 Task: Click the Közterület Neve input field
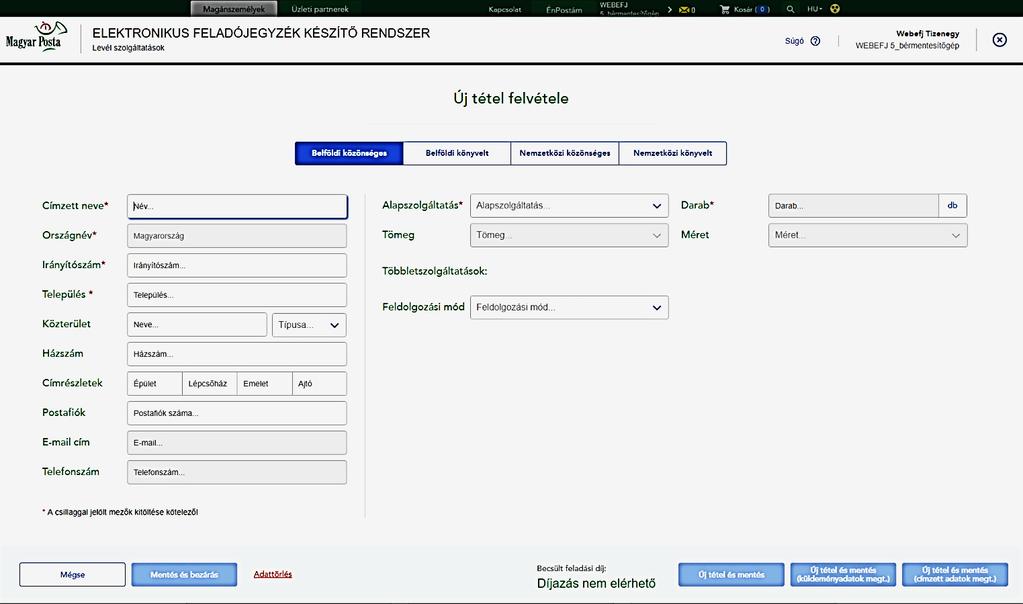[x=197, y=324]
